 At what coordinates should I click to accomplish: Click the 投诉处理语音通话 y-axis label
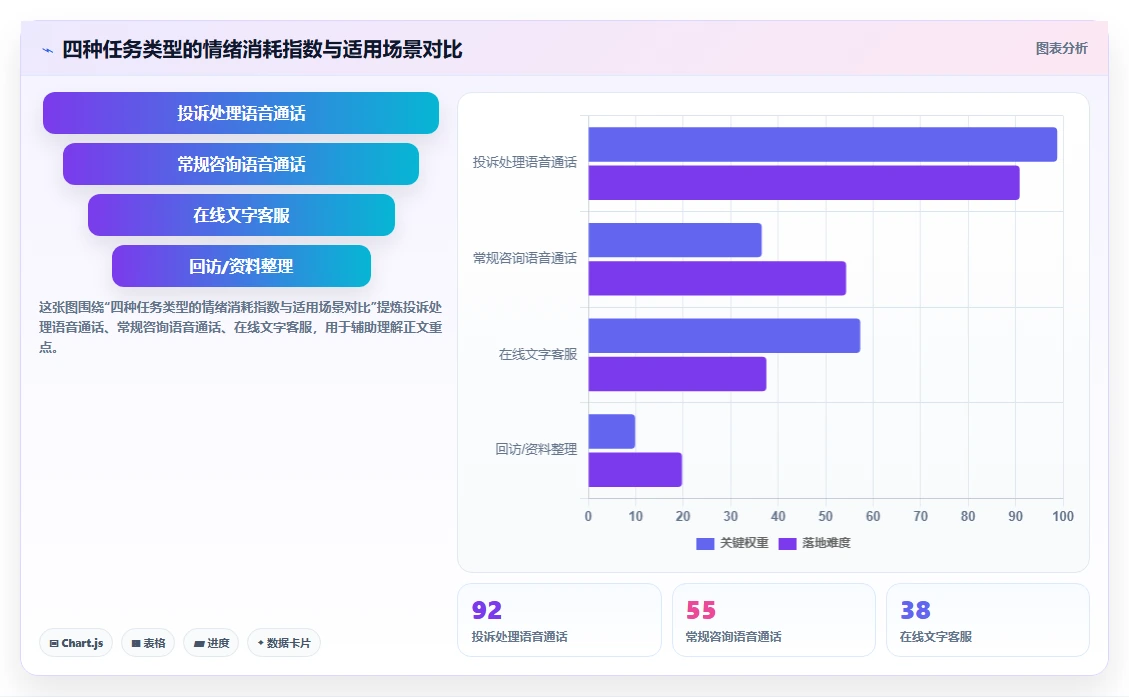point(525,163)
